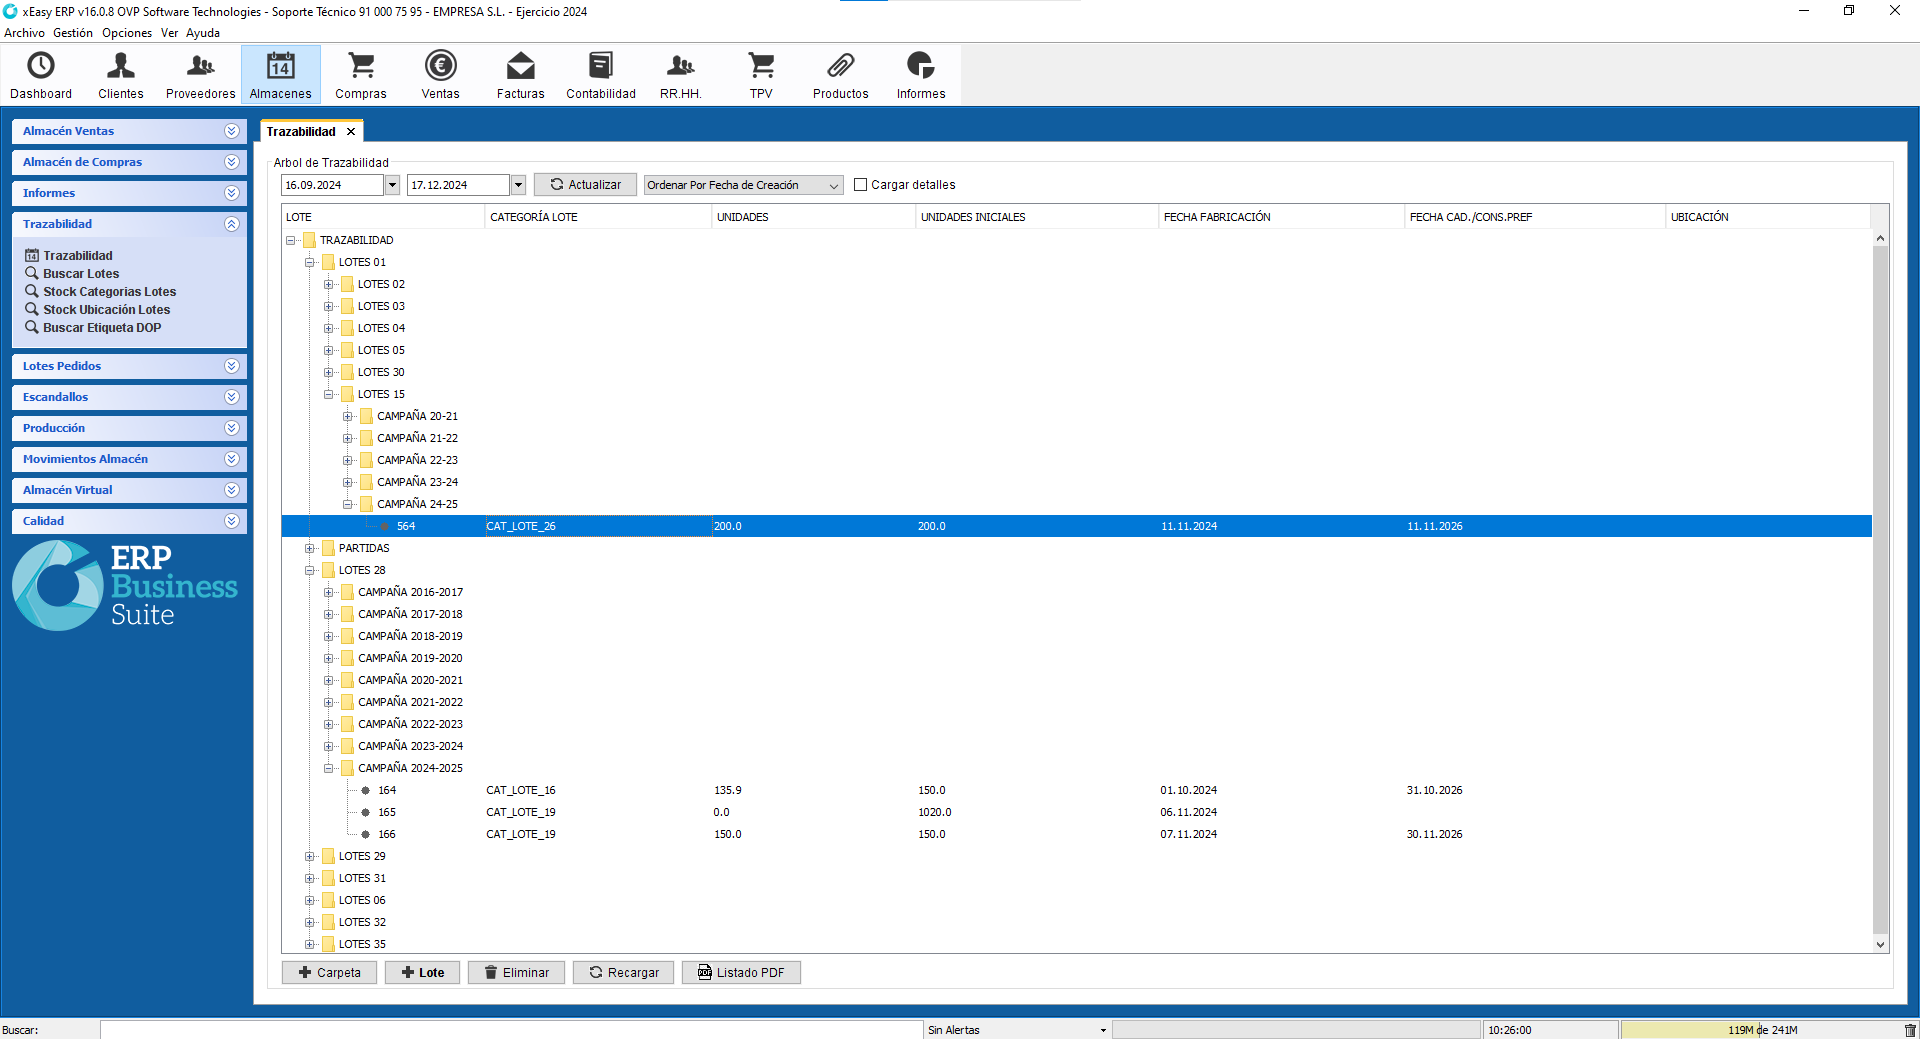The image size is (1920, 1039).
Task: Collapse the Trazabilidad sidebar panel
Action: tap(232, 224)
